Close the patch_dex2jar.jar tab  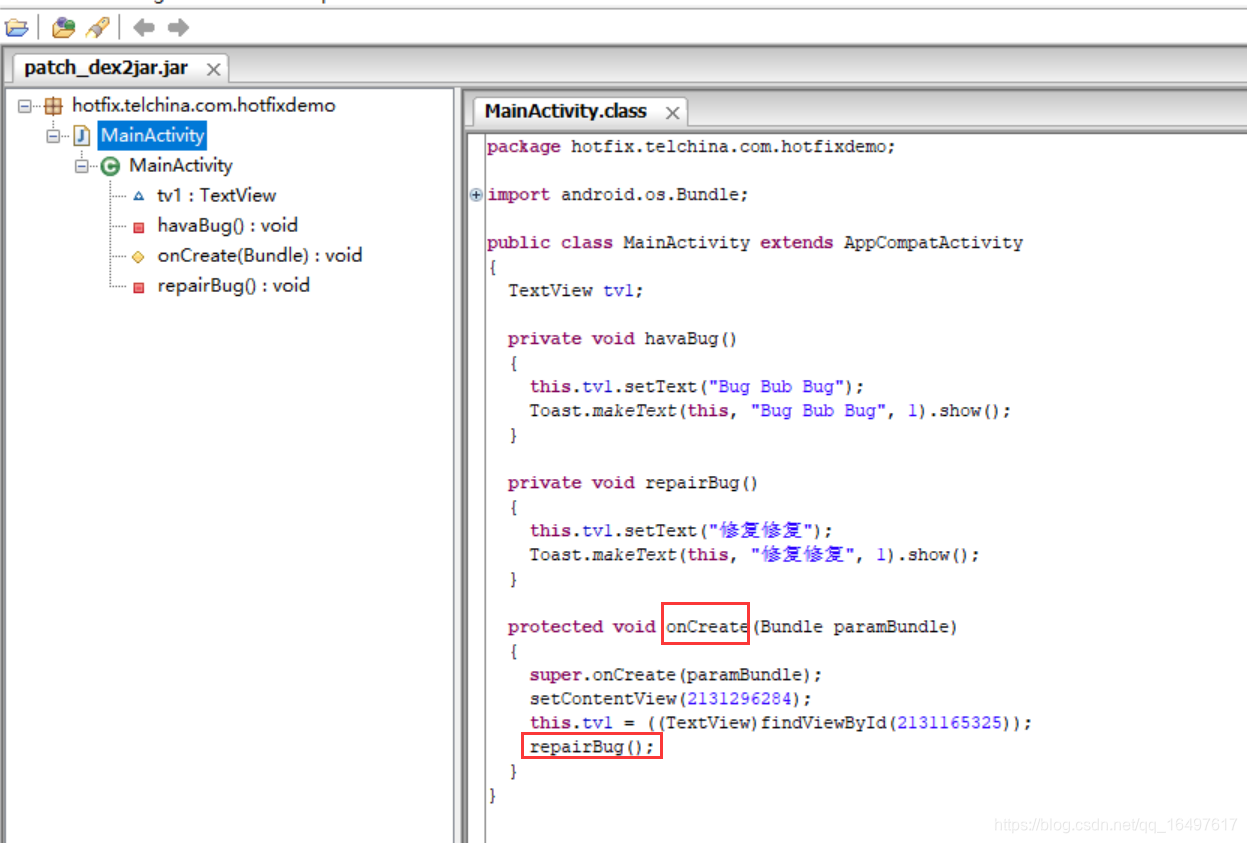(x=210, y=67)
